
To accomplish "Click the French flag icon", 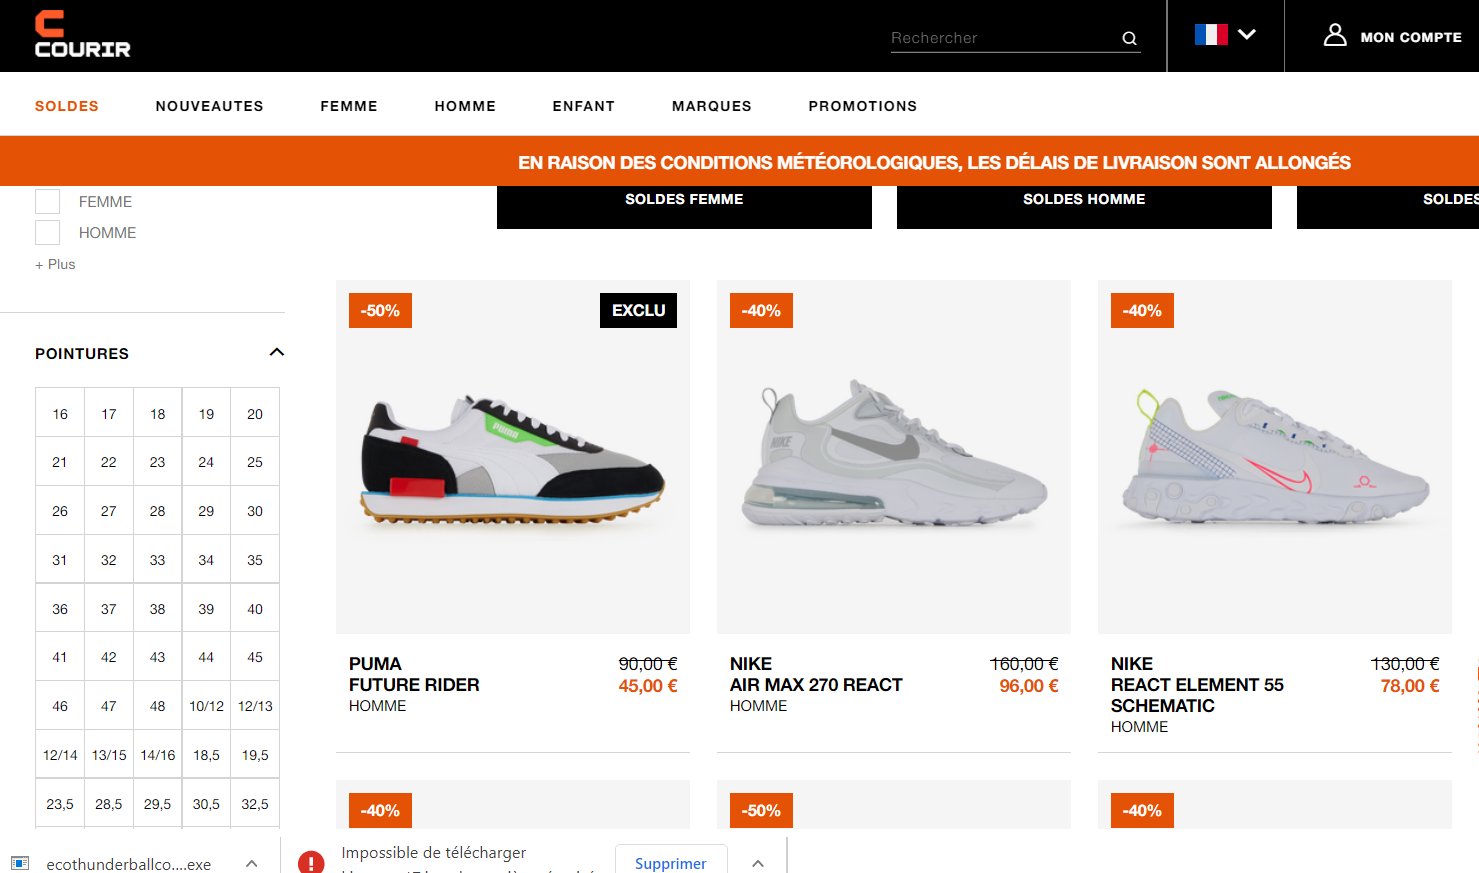I will [x=1211, y=34].
